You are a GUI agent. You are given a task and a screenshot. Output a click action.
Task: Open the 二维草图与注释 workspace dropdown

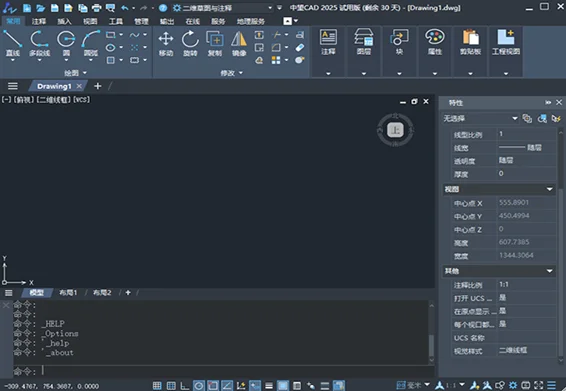[x=223, y=8]
